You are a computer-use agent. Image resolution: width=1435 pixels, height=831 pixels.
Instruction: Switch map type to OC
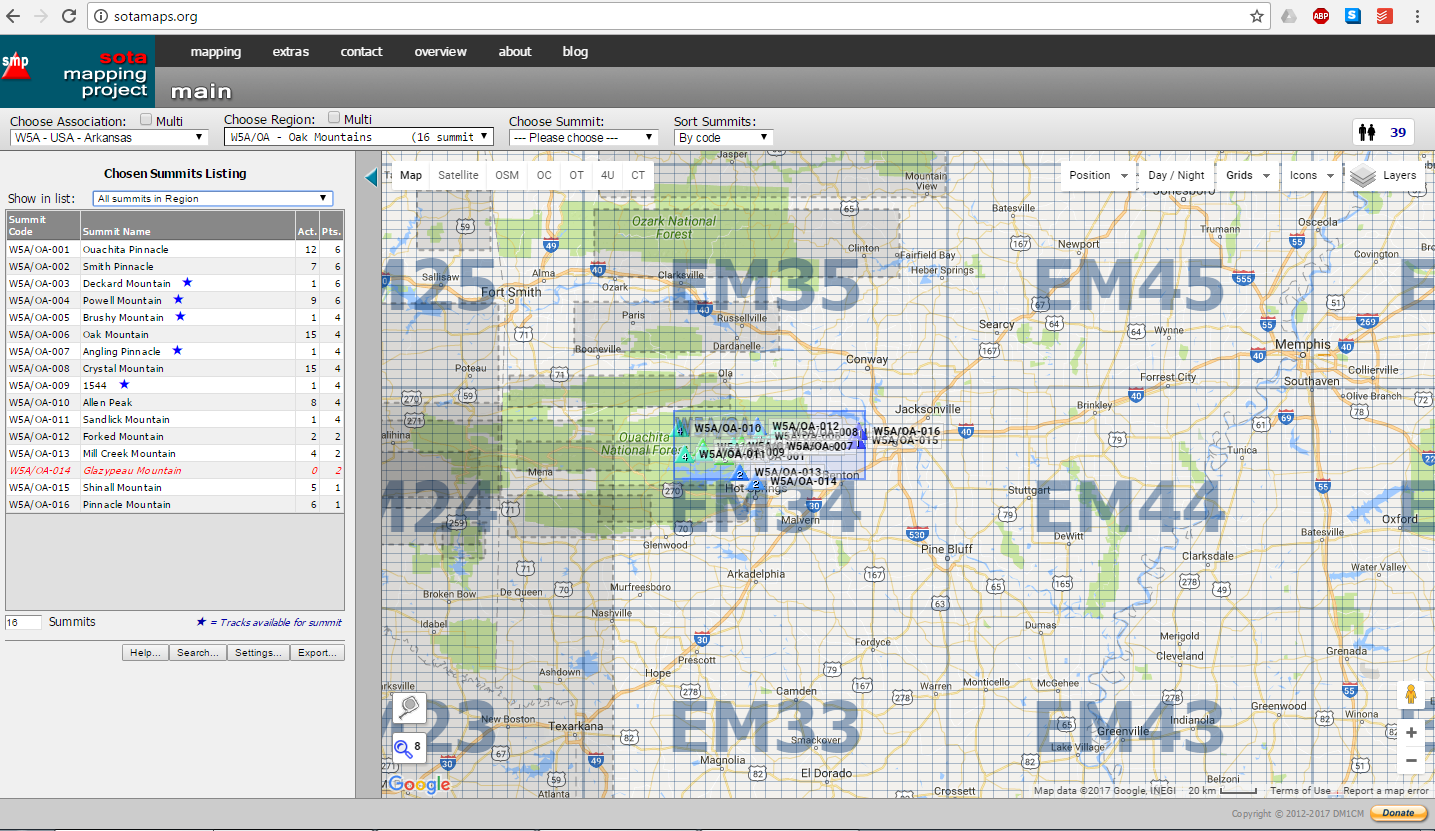(x=544, y=175)
